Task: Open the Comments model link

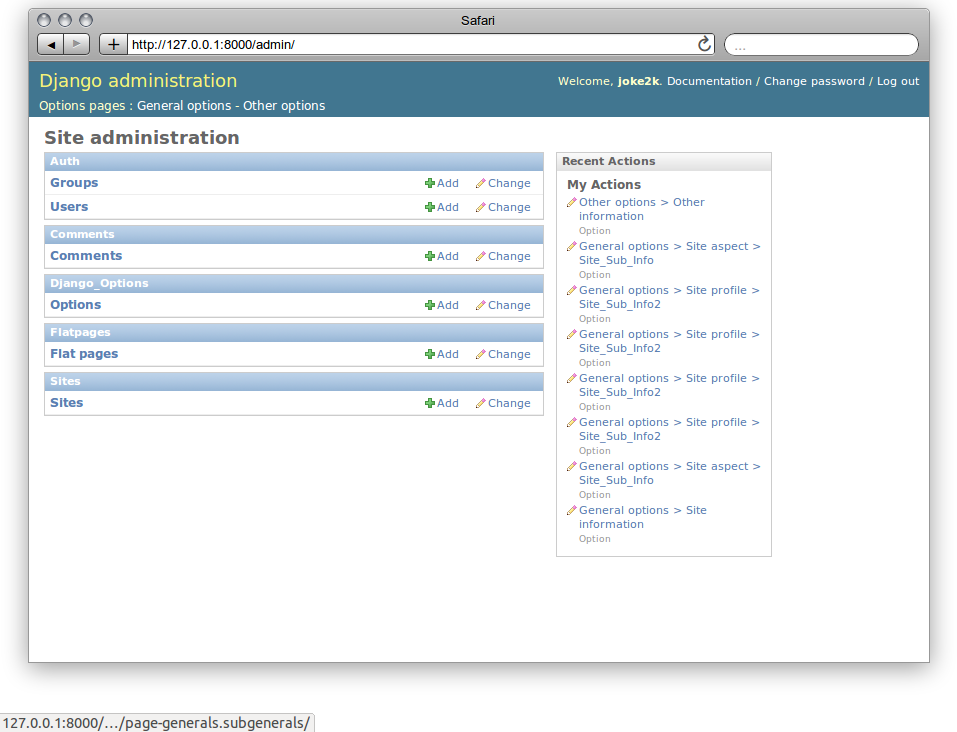Action: [86, 256]
